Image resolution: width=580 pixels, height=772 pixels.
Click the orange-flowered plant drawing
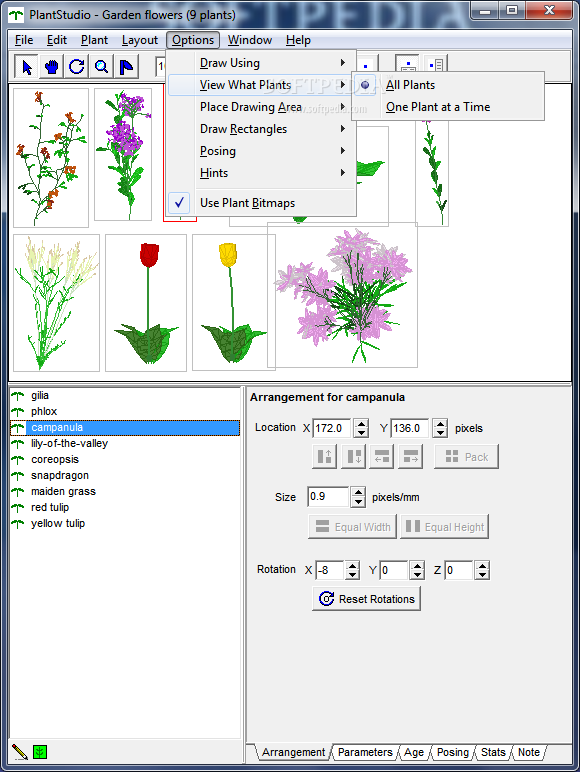click(51, 158)
